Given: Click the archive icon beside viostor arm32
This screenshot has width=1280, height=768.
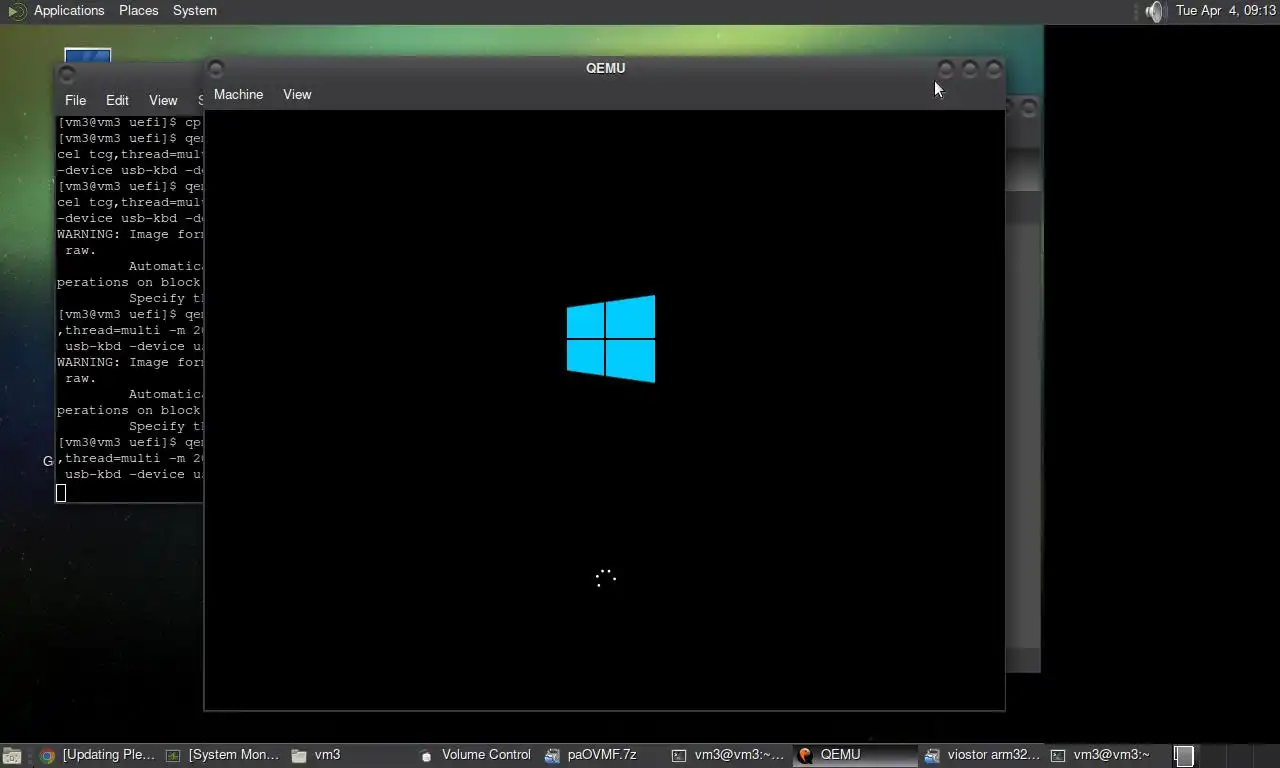Looking at the screenshot, I should (x=932, y=756).
